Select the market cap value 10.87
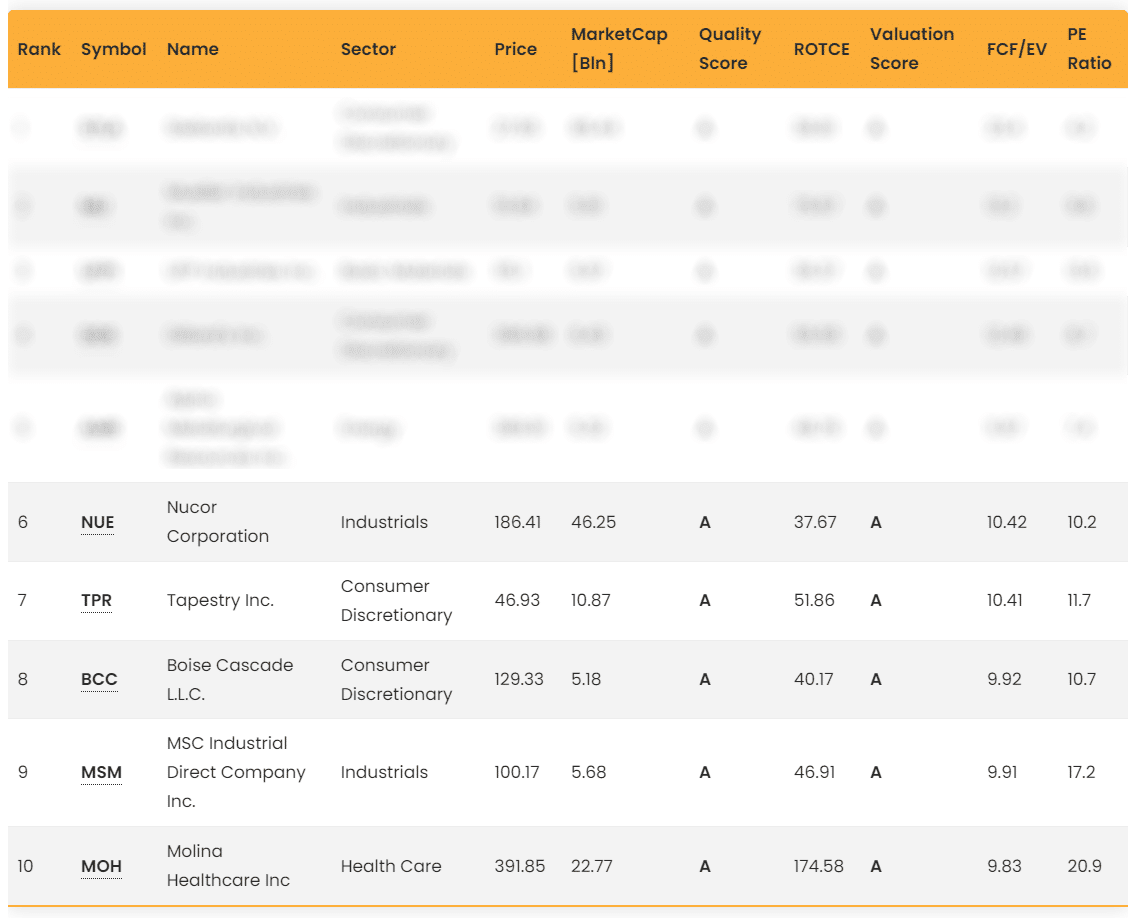Screen dimensions: 1138x918 [x=591, y=601]
